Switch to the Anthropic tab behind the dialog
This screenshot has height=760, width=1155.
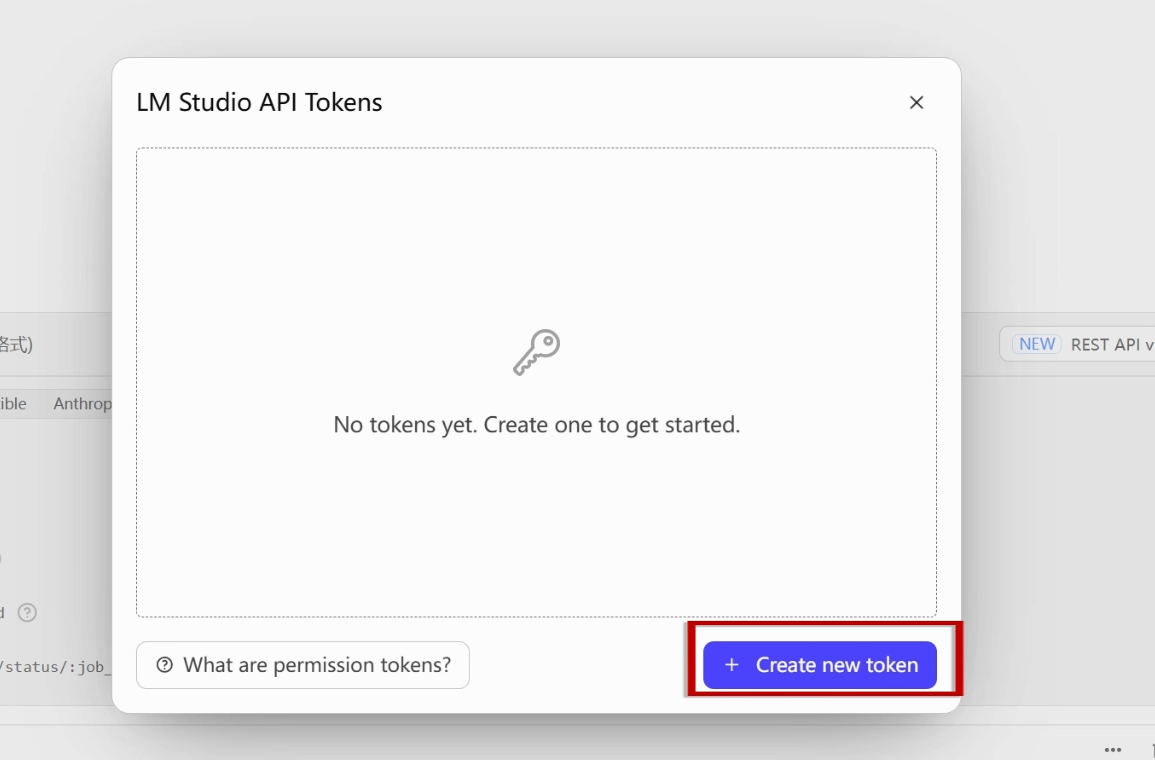pyautogui.click(x=82, y=404)
